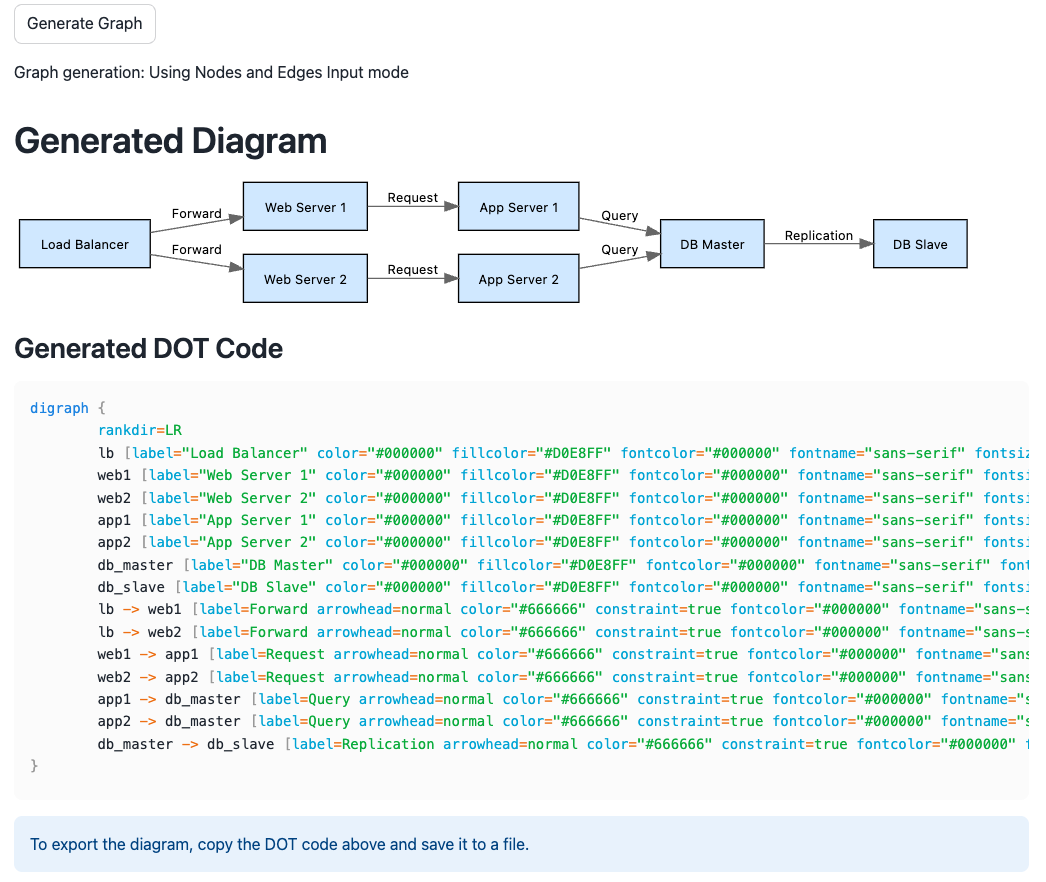
Task: Click the 'web1 -> app1' edge code line
Action: pyautogui.click(x=563, y=654)
